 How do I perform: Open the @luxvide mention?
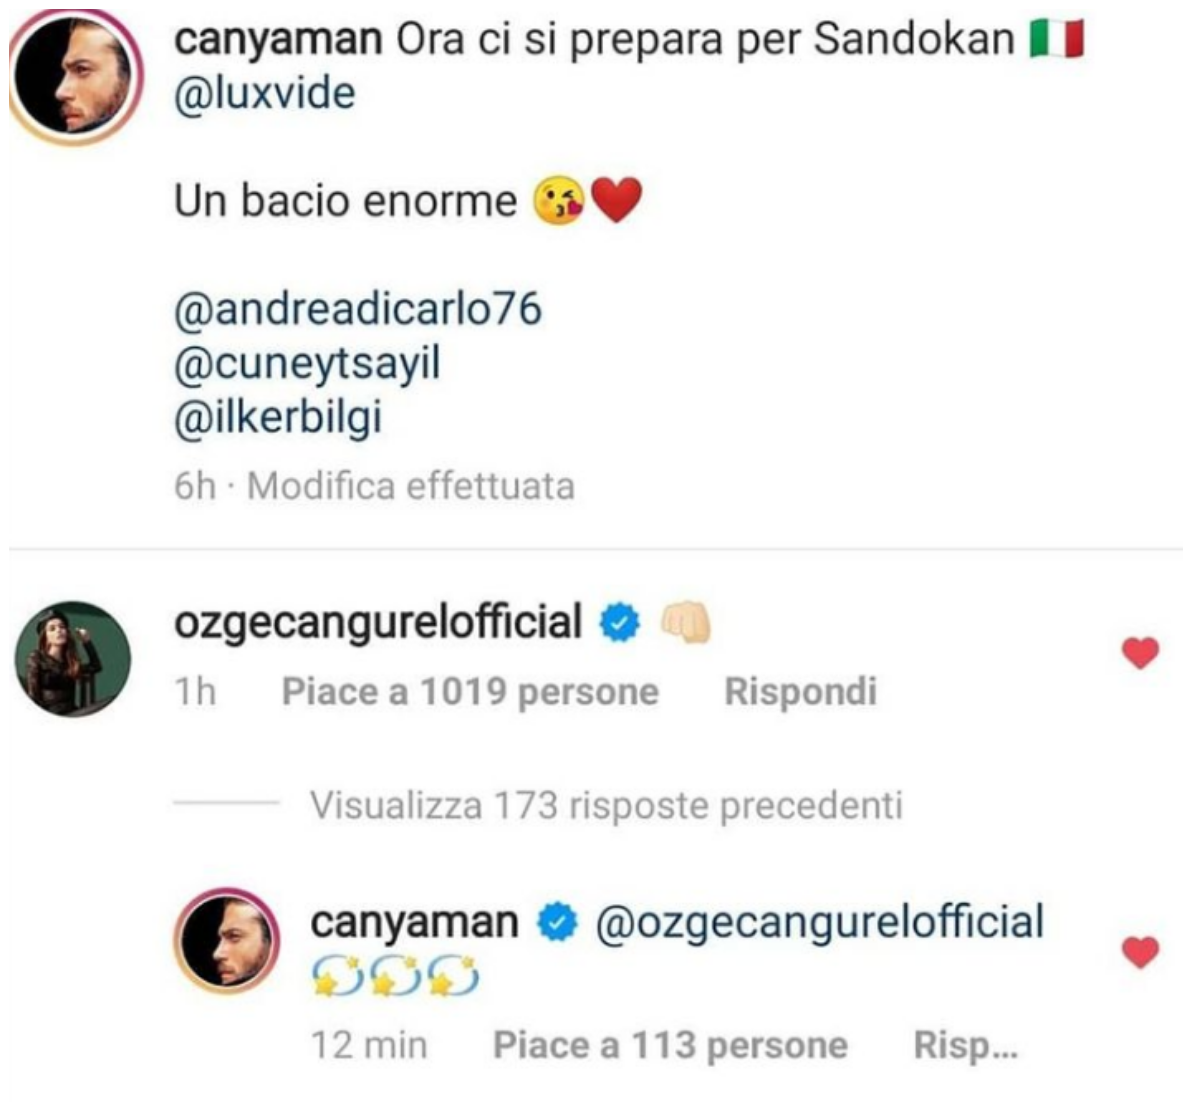[264, 93]
